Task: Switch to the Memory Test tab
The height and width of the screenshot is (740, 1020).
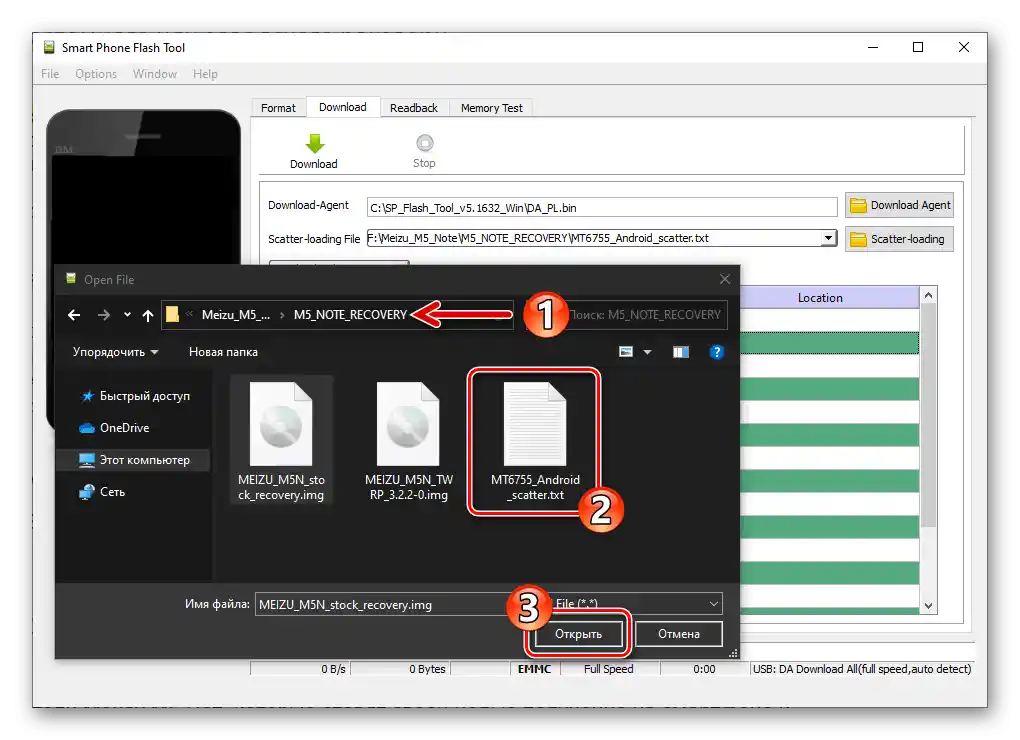Action: point(491,107)
